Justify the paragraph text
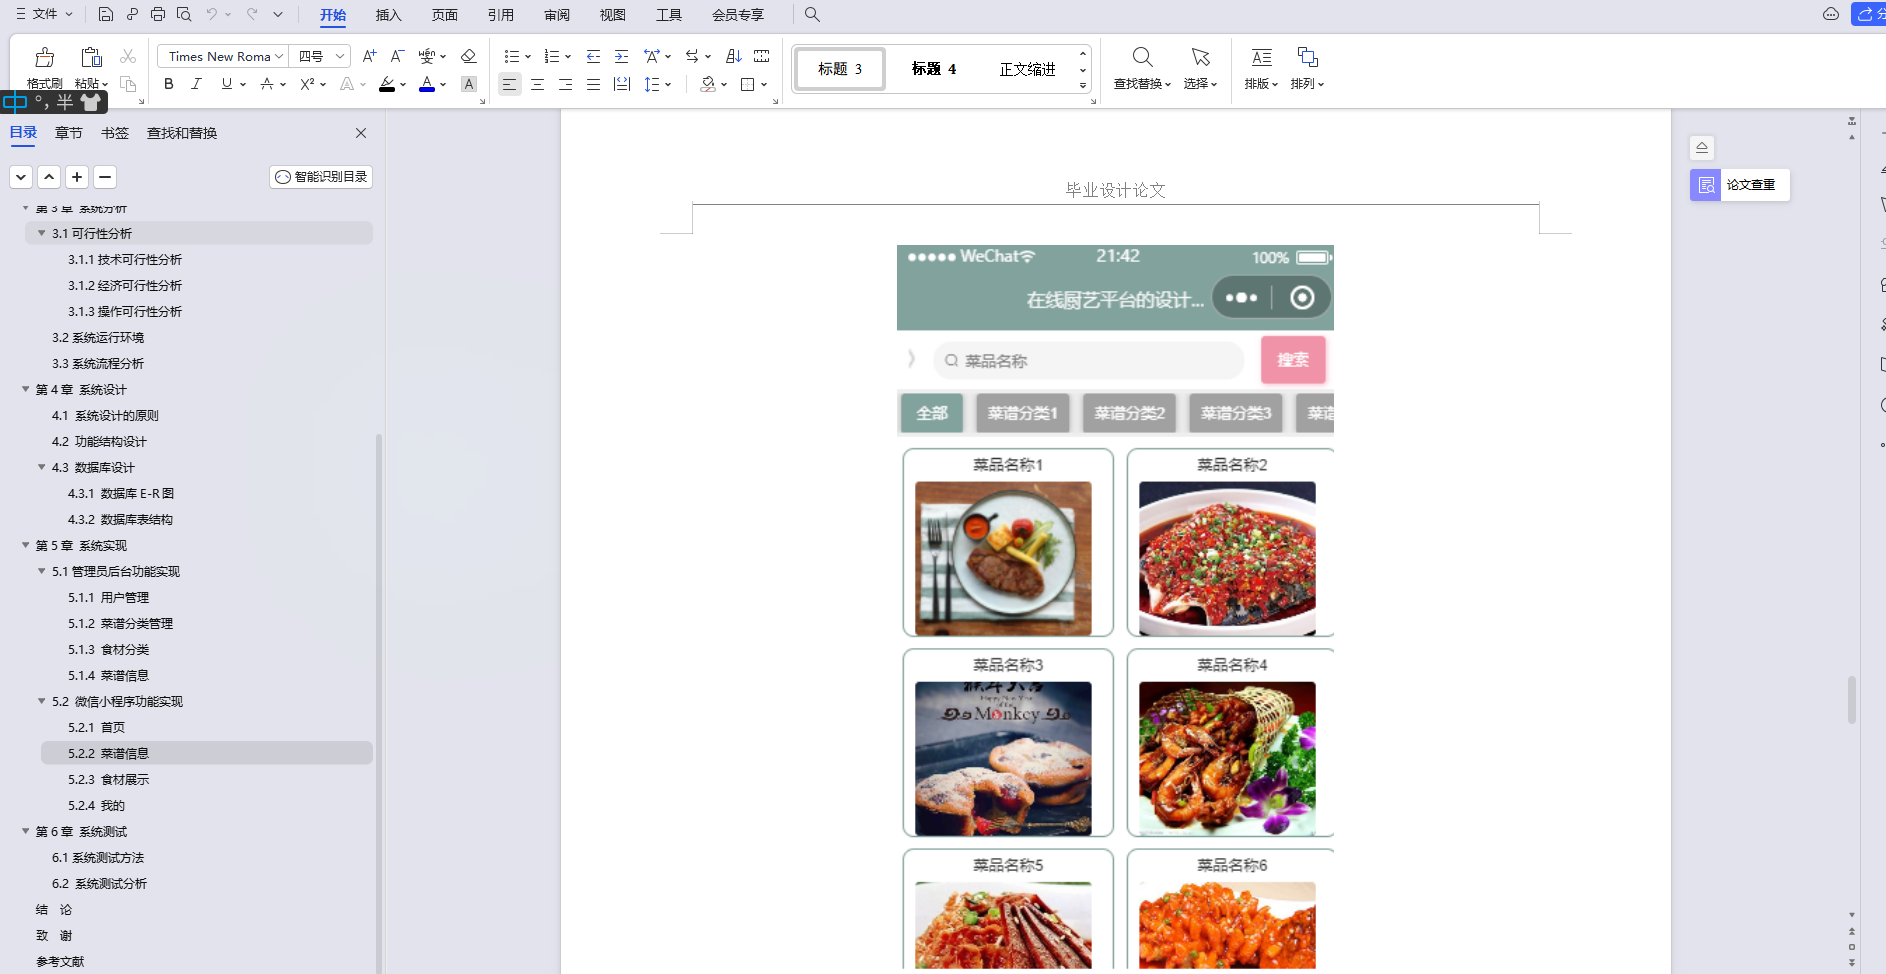The width and height of the screenshot is (1886, 974). [x=593, y=84]
